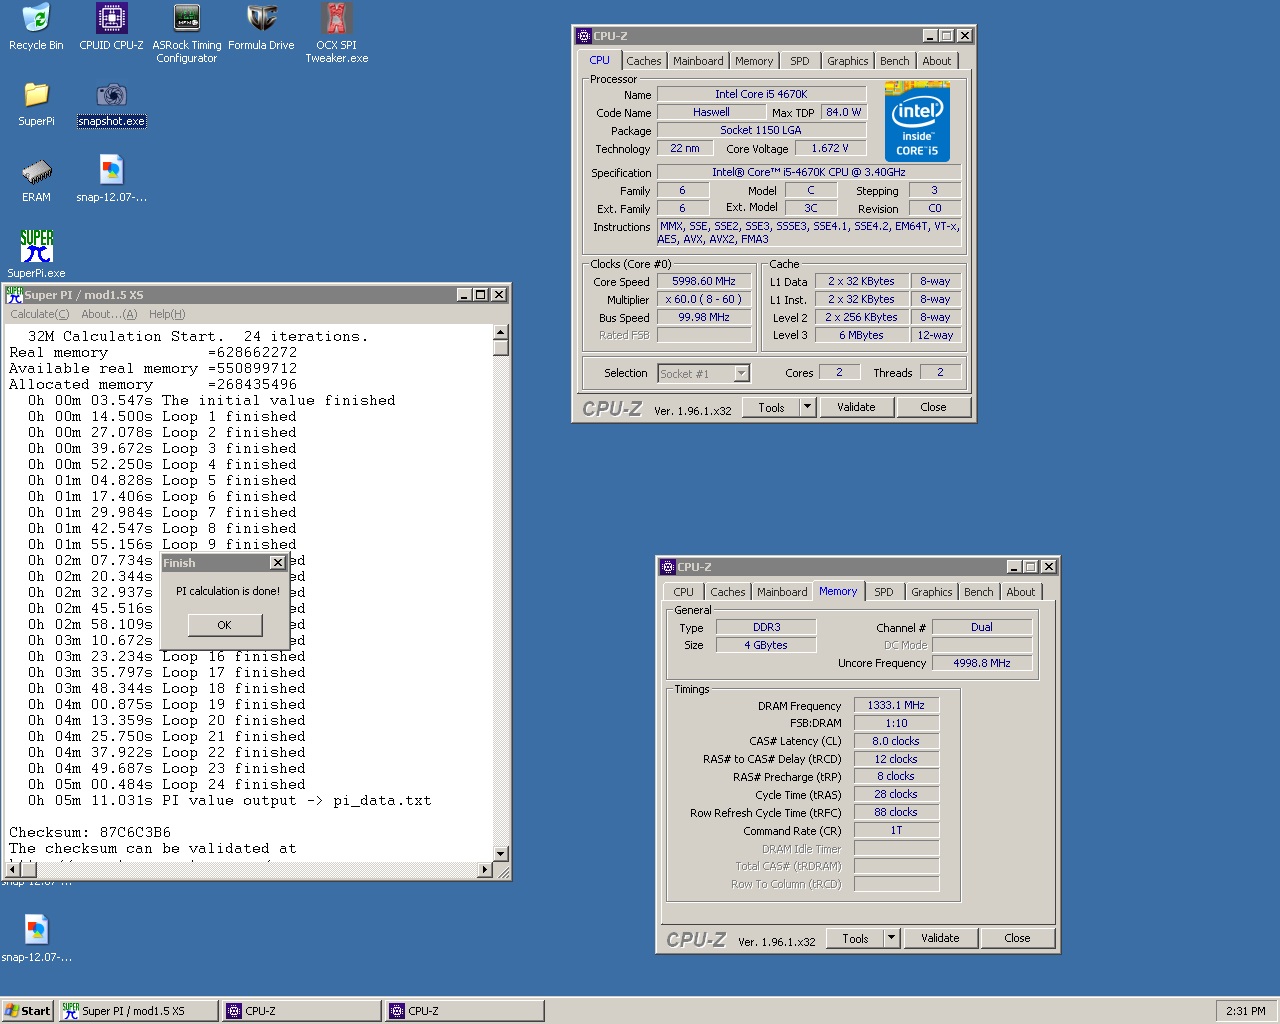The image size is (1280, 1024).
Task: Select the Core Voltage 1.672 V value
Action: tap(830, 148)
